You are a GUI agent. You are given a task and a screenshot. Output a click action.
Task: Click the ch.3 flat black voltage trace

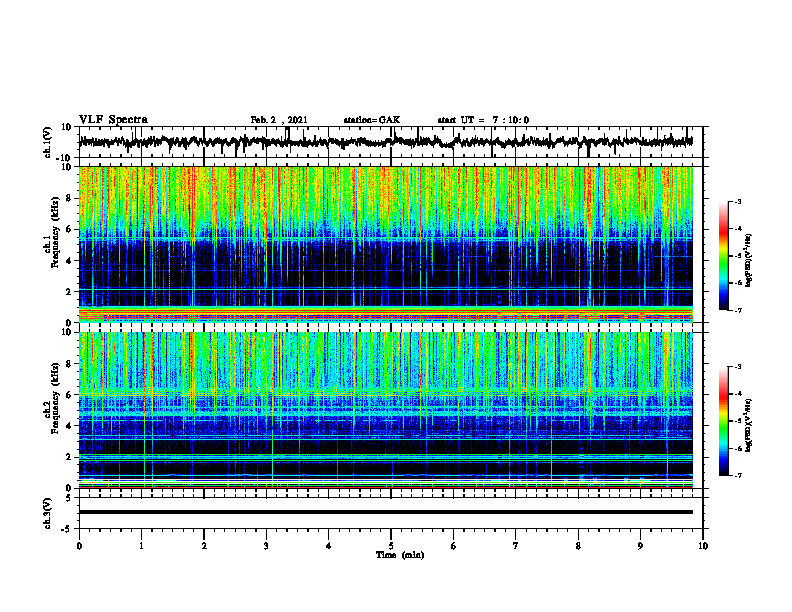point(385,512)
